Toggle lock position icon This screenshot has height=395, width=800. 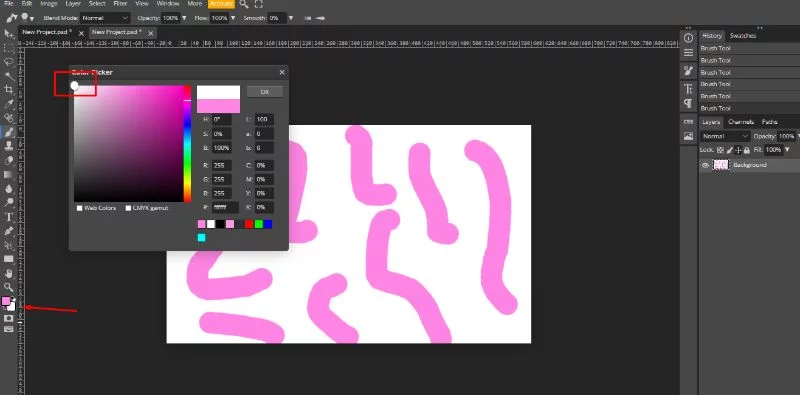[x=738, y=150]
